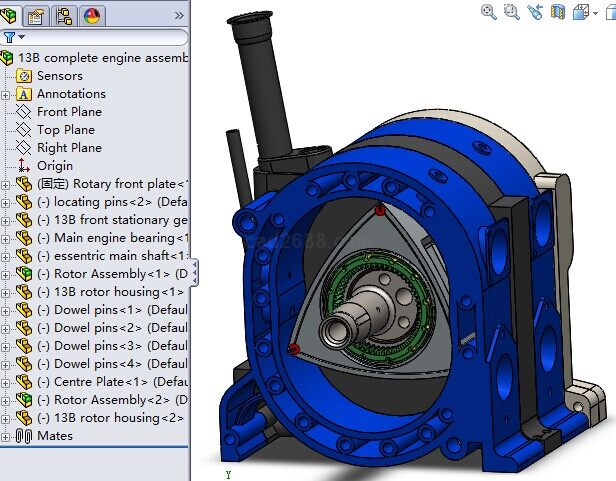Open View Orientation dropdown arrow
This screenshot has height=481, width=616.
point(596,13)
